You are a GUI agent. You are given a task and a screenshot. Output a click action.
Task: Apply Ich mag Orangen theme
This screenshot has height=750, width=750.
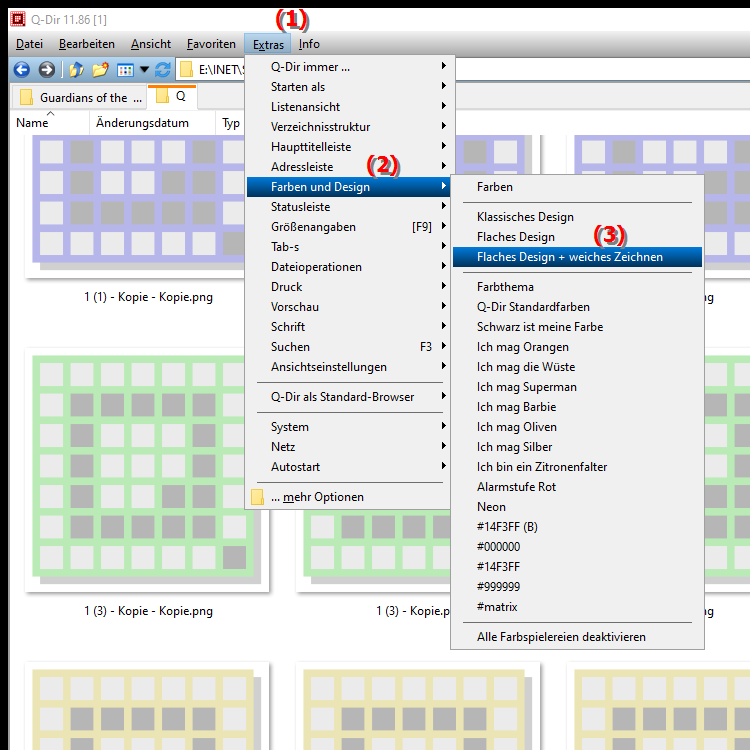point(577,347)
